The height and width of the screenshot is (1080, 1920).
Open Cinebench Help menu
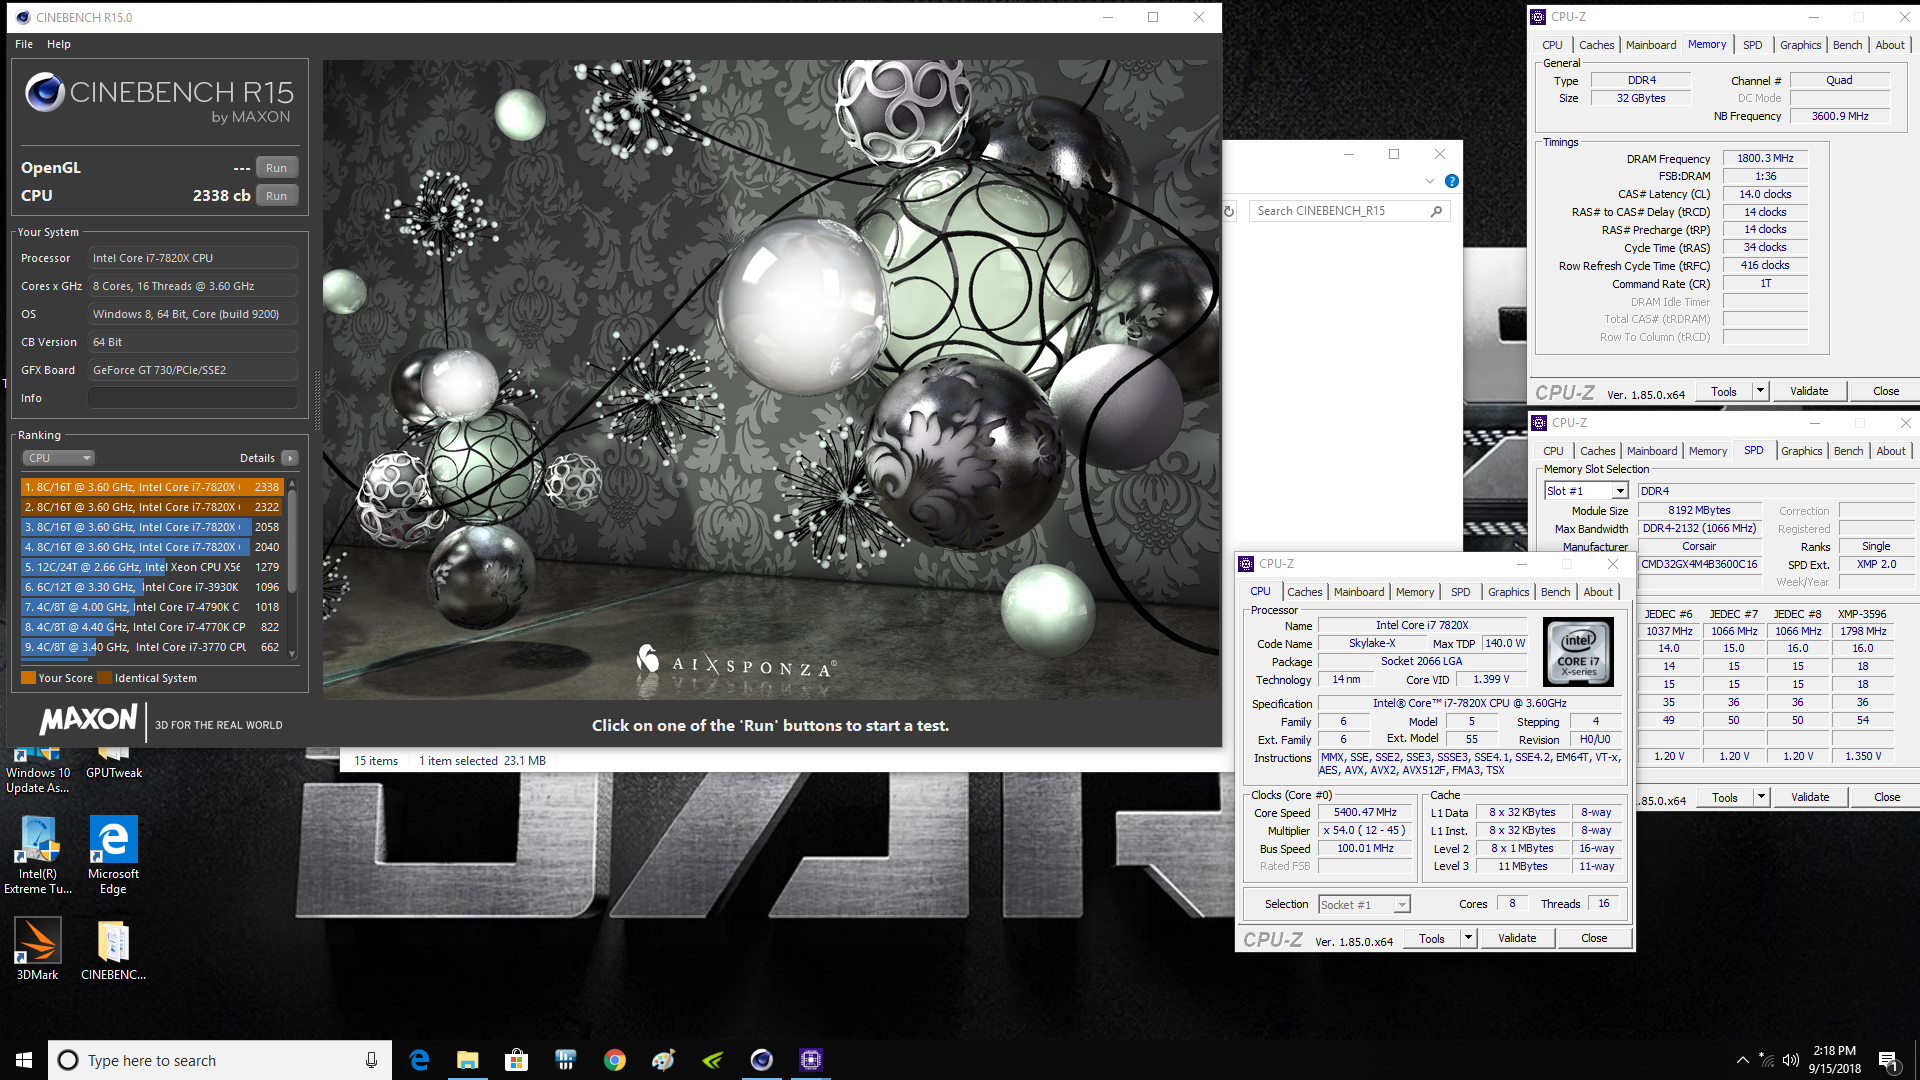(x=59, y=44)
